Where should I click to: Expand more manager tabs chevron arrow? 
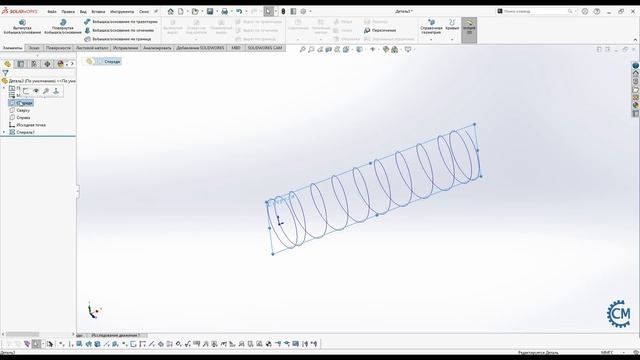(72, 64)
